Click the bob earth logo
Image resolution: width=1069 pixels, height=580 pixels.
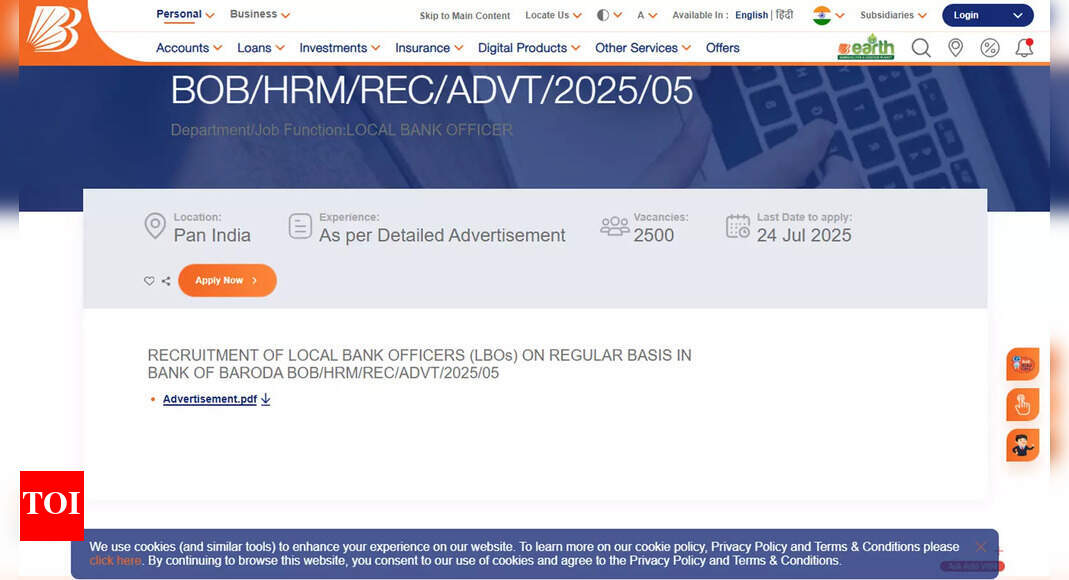[x=866, y=47]
